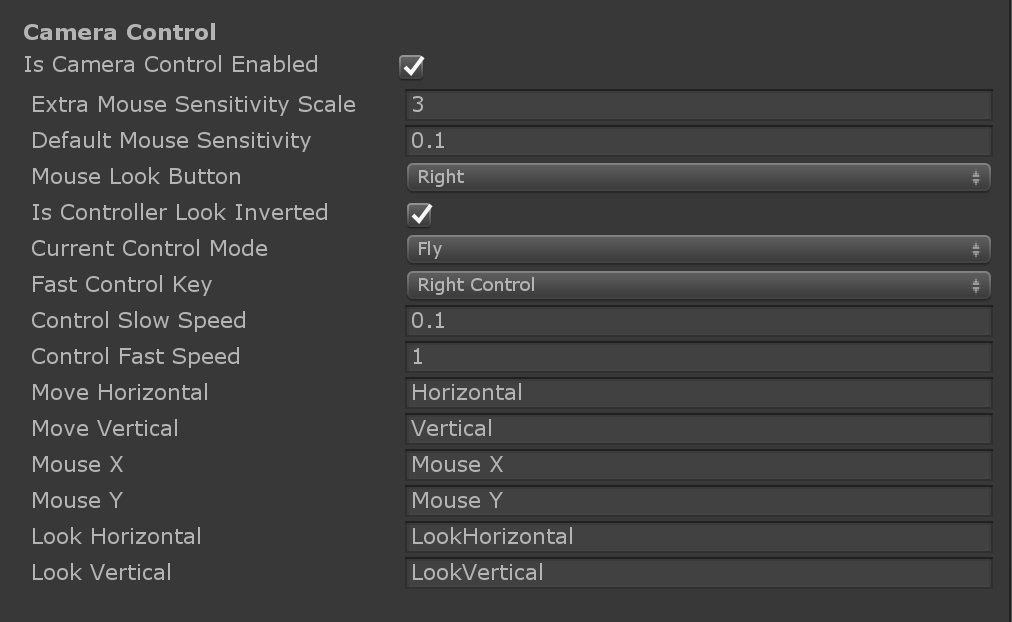1012x622 pixels.
Task: Select the LookHorizontal text field
Action: coord(697,537)
